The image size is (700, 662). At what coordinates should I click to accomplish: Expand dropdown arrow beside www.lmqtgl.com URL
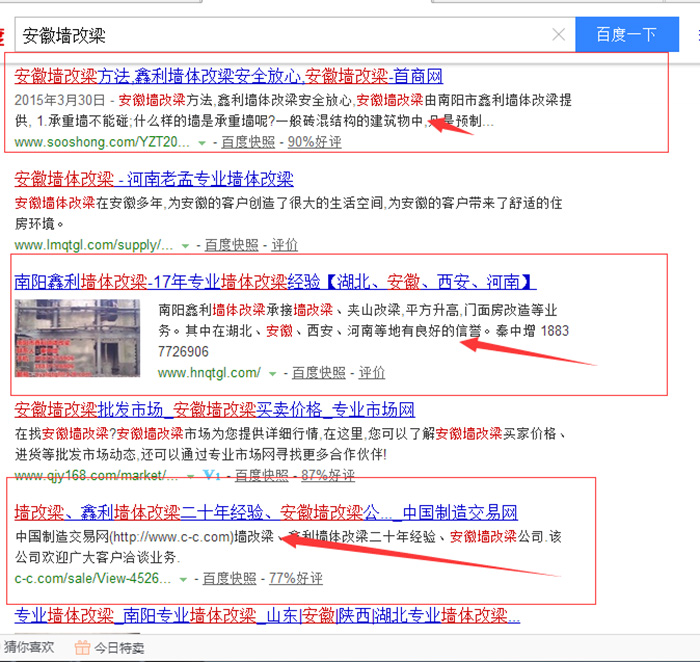pos(185,245)
